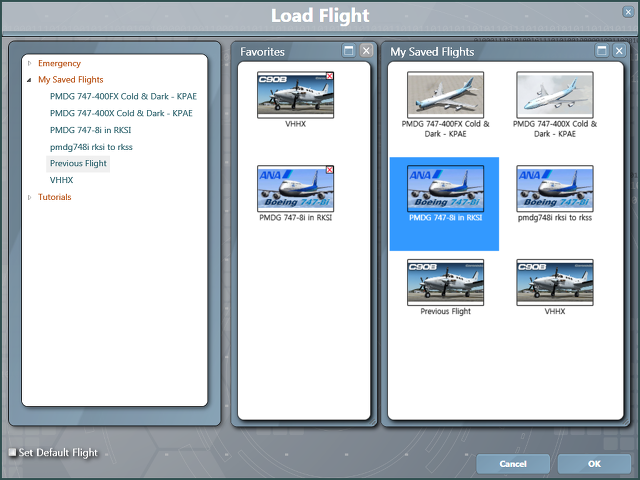The width and height of the screenshot is (640, 480).
Task: Choose Previous Flight thumbnail in My Saved Flights
Action: coord(445,282)
